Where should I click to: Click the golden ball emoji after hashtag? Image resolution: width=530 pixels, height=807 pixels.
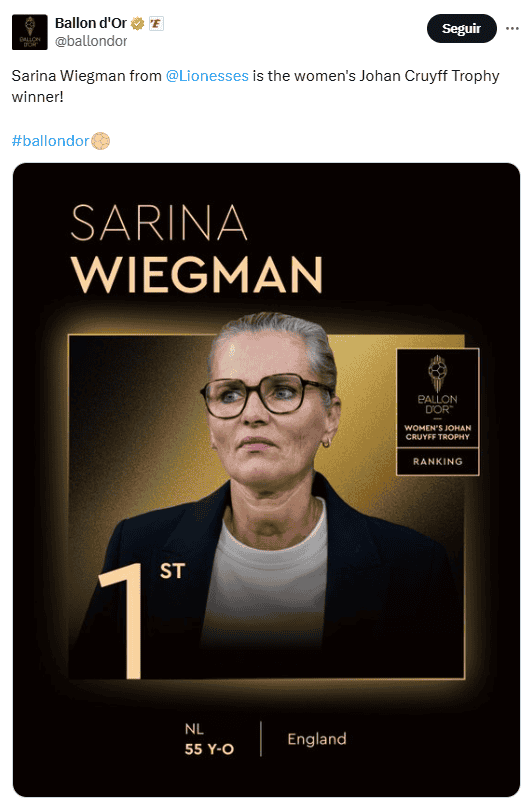[101, 141]
